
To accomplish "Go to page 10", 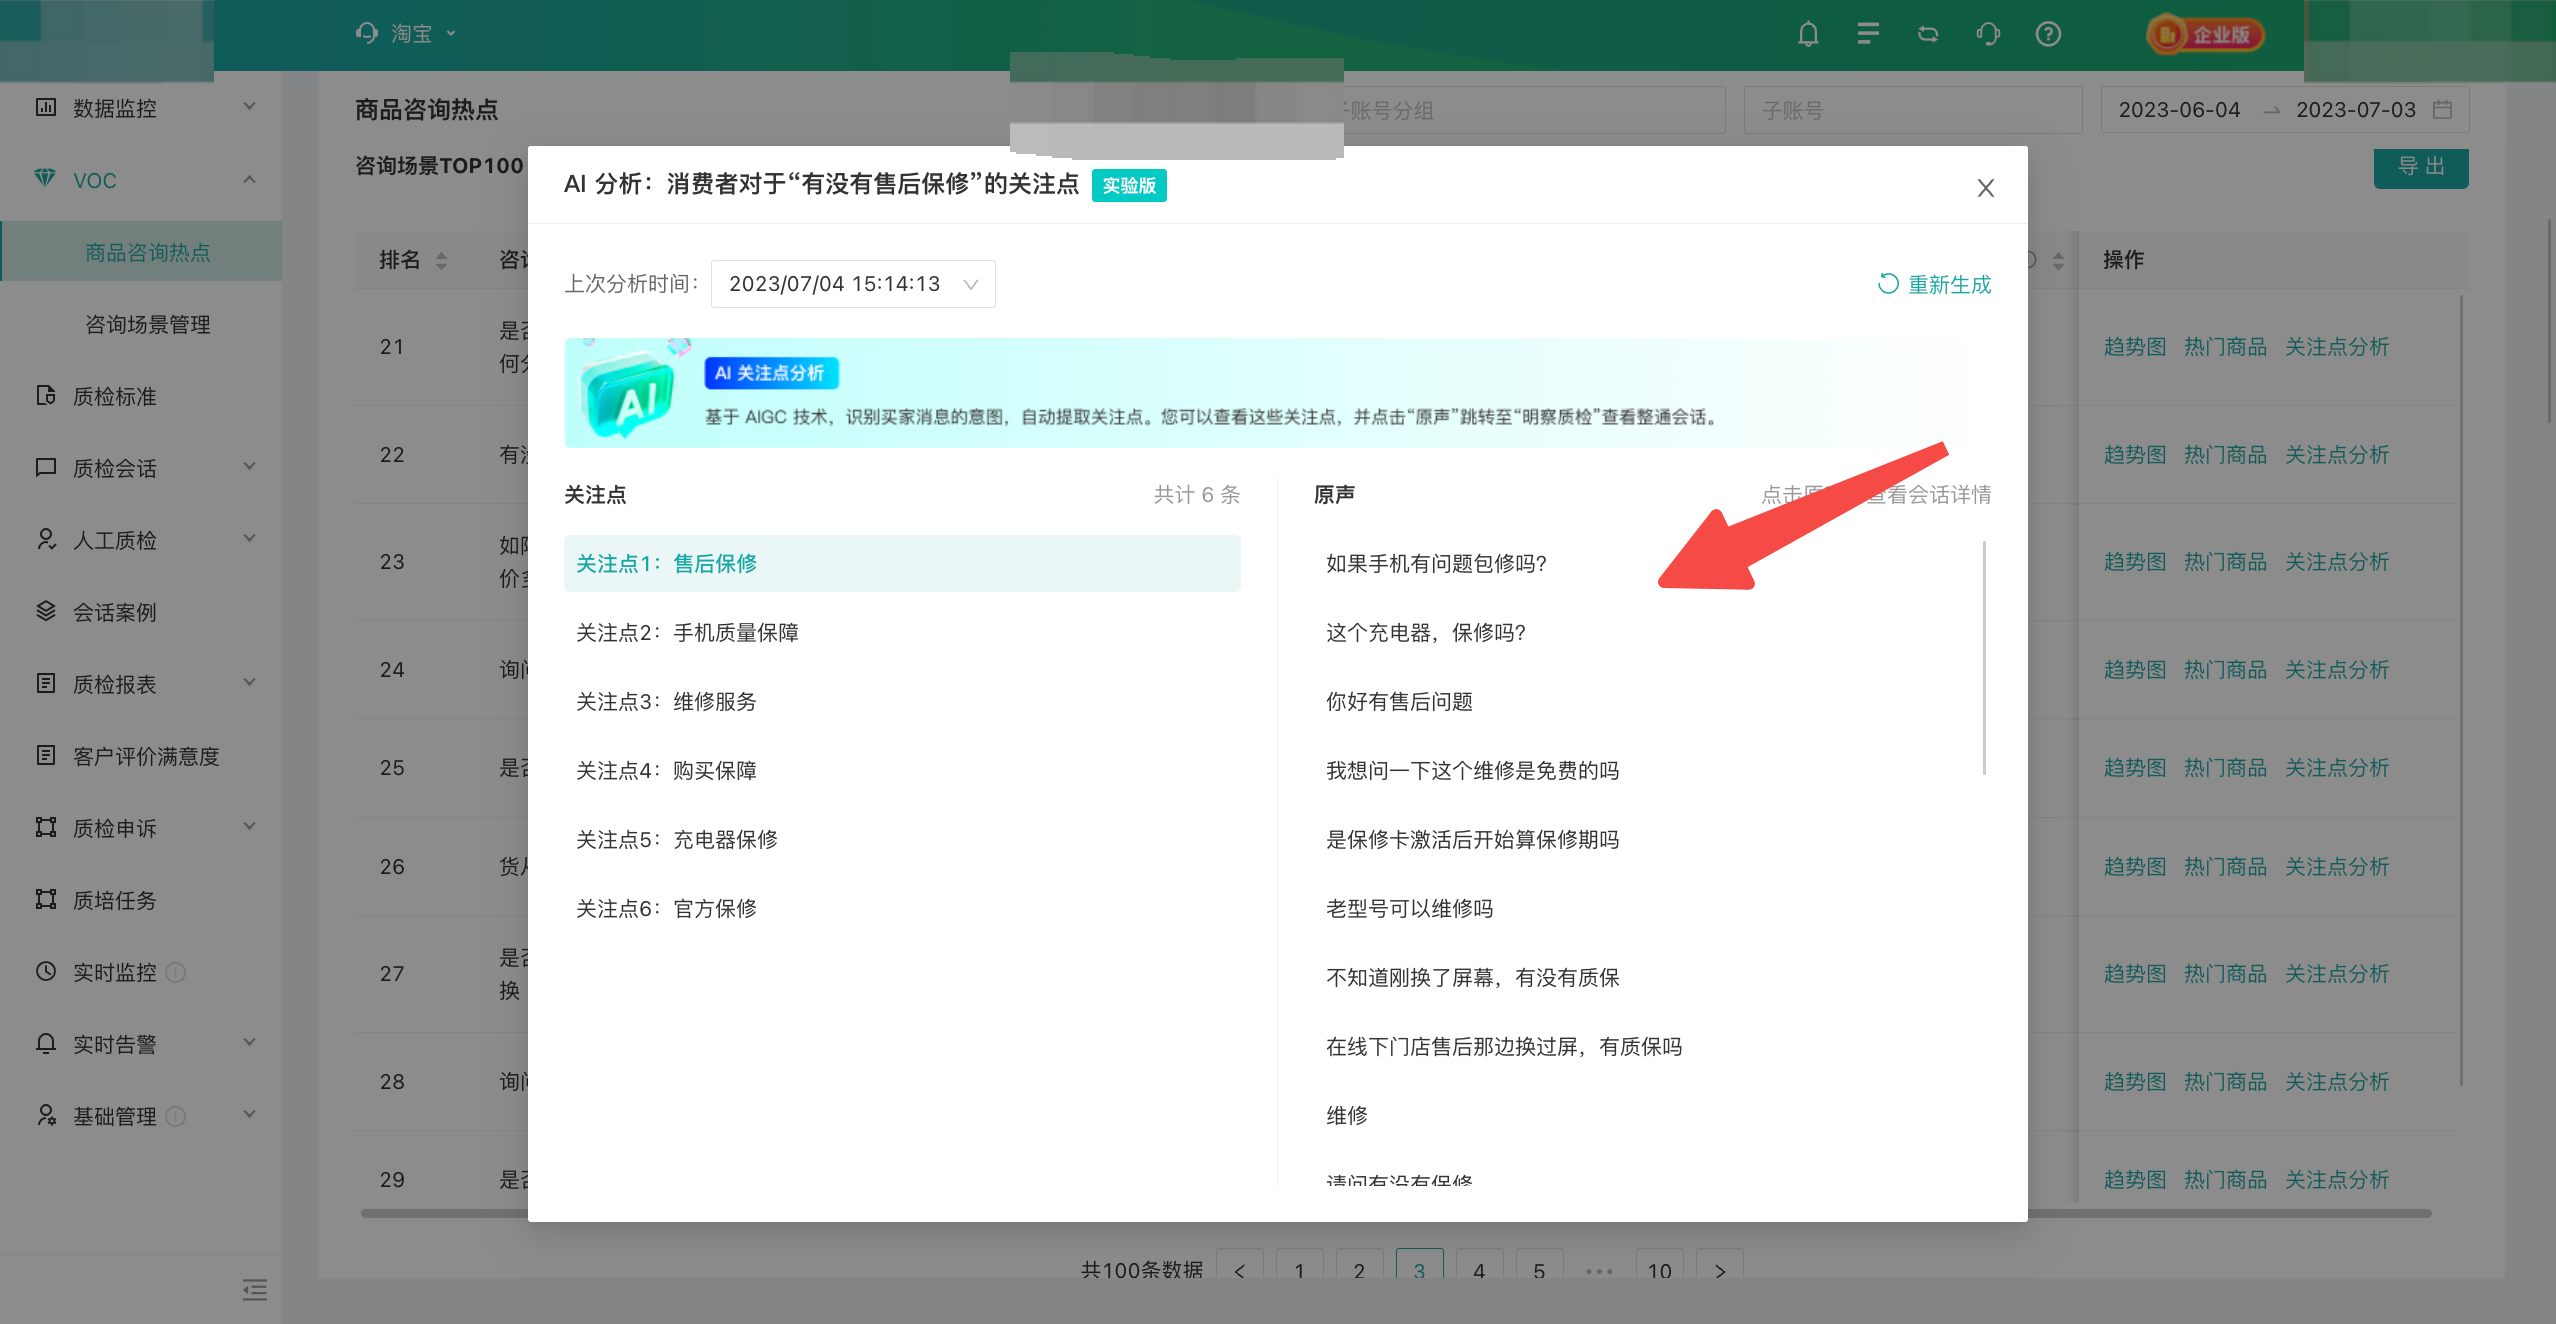I will [1659, 1270].
